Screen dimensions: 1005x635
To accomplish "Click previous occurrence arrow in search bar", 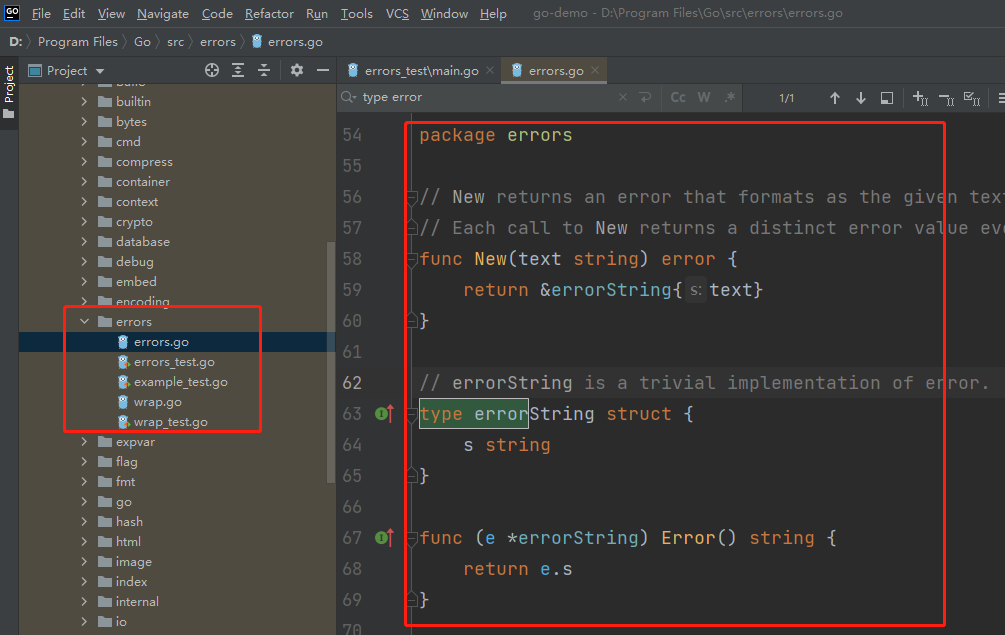I will [x=835, y=97].
